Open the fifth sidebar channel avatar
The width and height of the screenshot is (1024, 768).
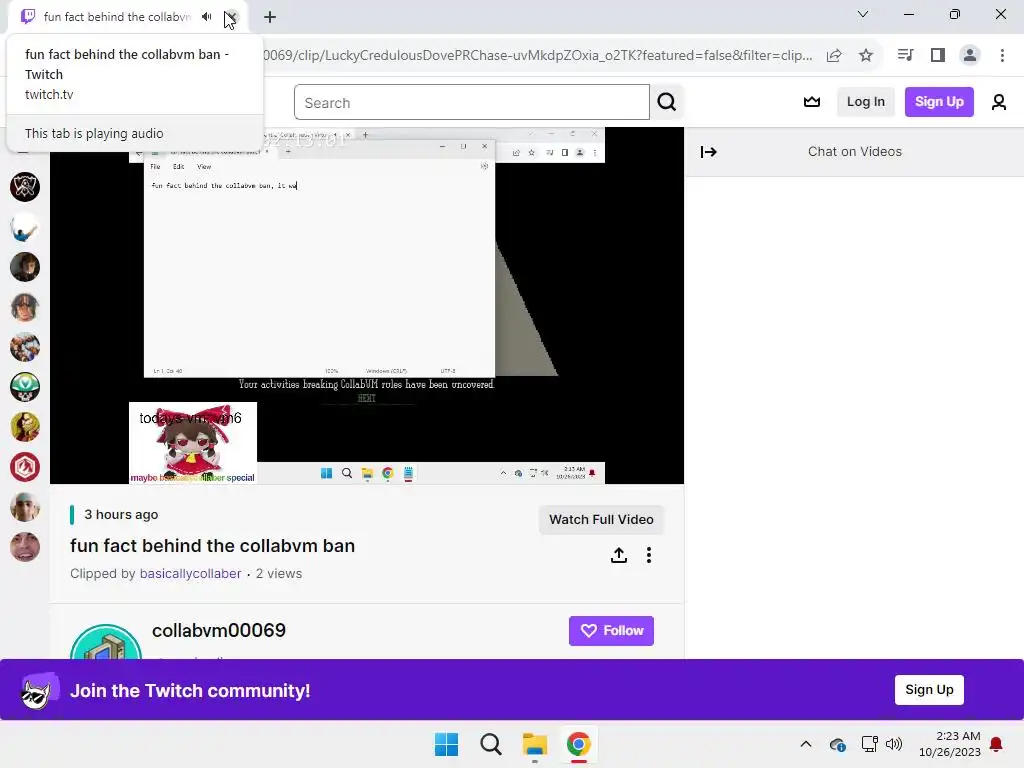[25, 347]
